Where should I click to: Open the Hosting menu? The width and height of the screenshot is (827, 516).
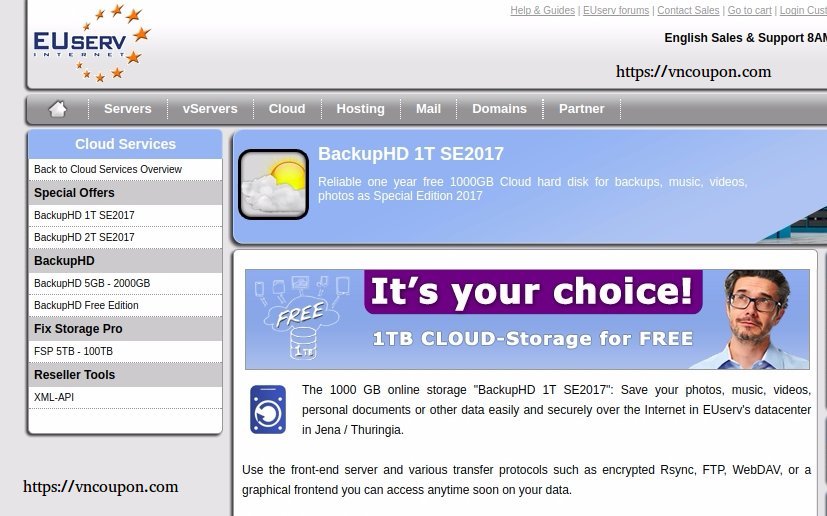(x=361, y=109)
